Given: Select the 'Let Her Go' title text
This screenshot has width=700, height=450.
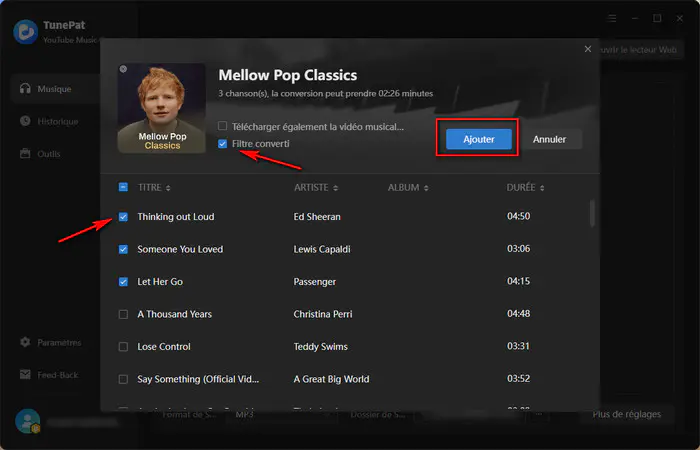Looking at the screenshot, I should tap(160, 282).
